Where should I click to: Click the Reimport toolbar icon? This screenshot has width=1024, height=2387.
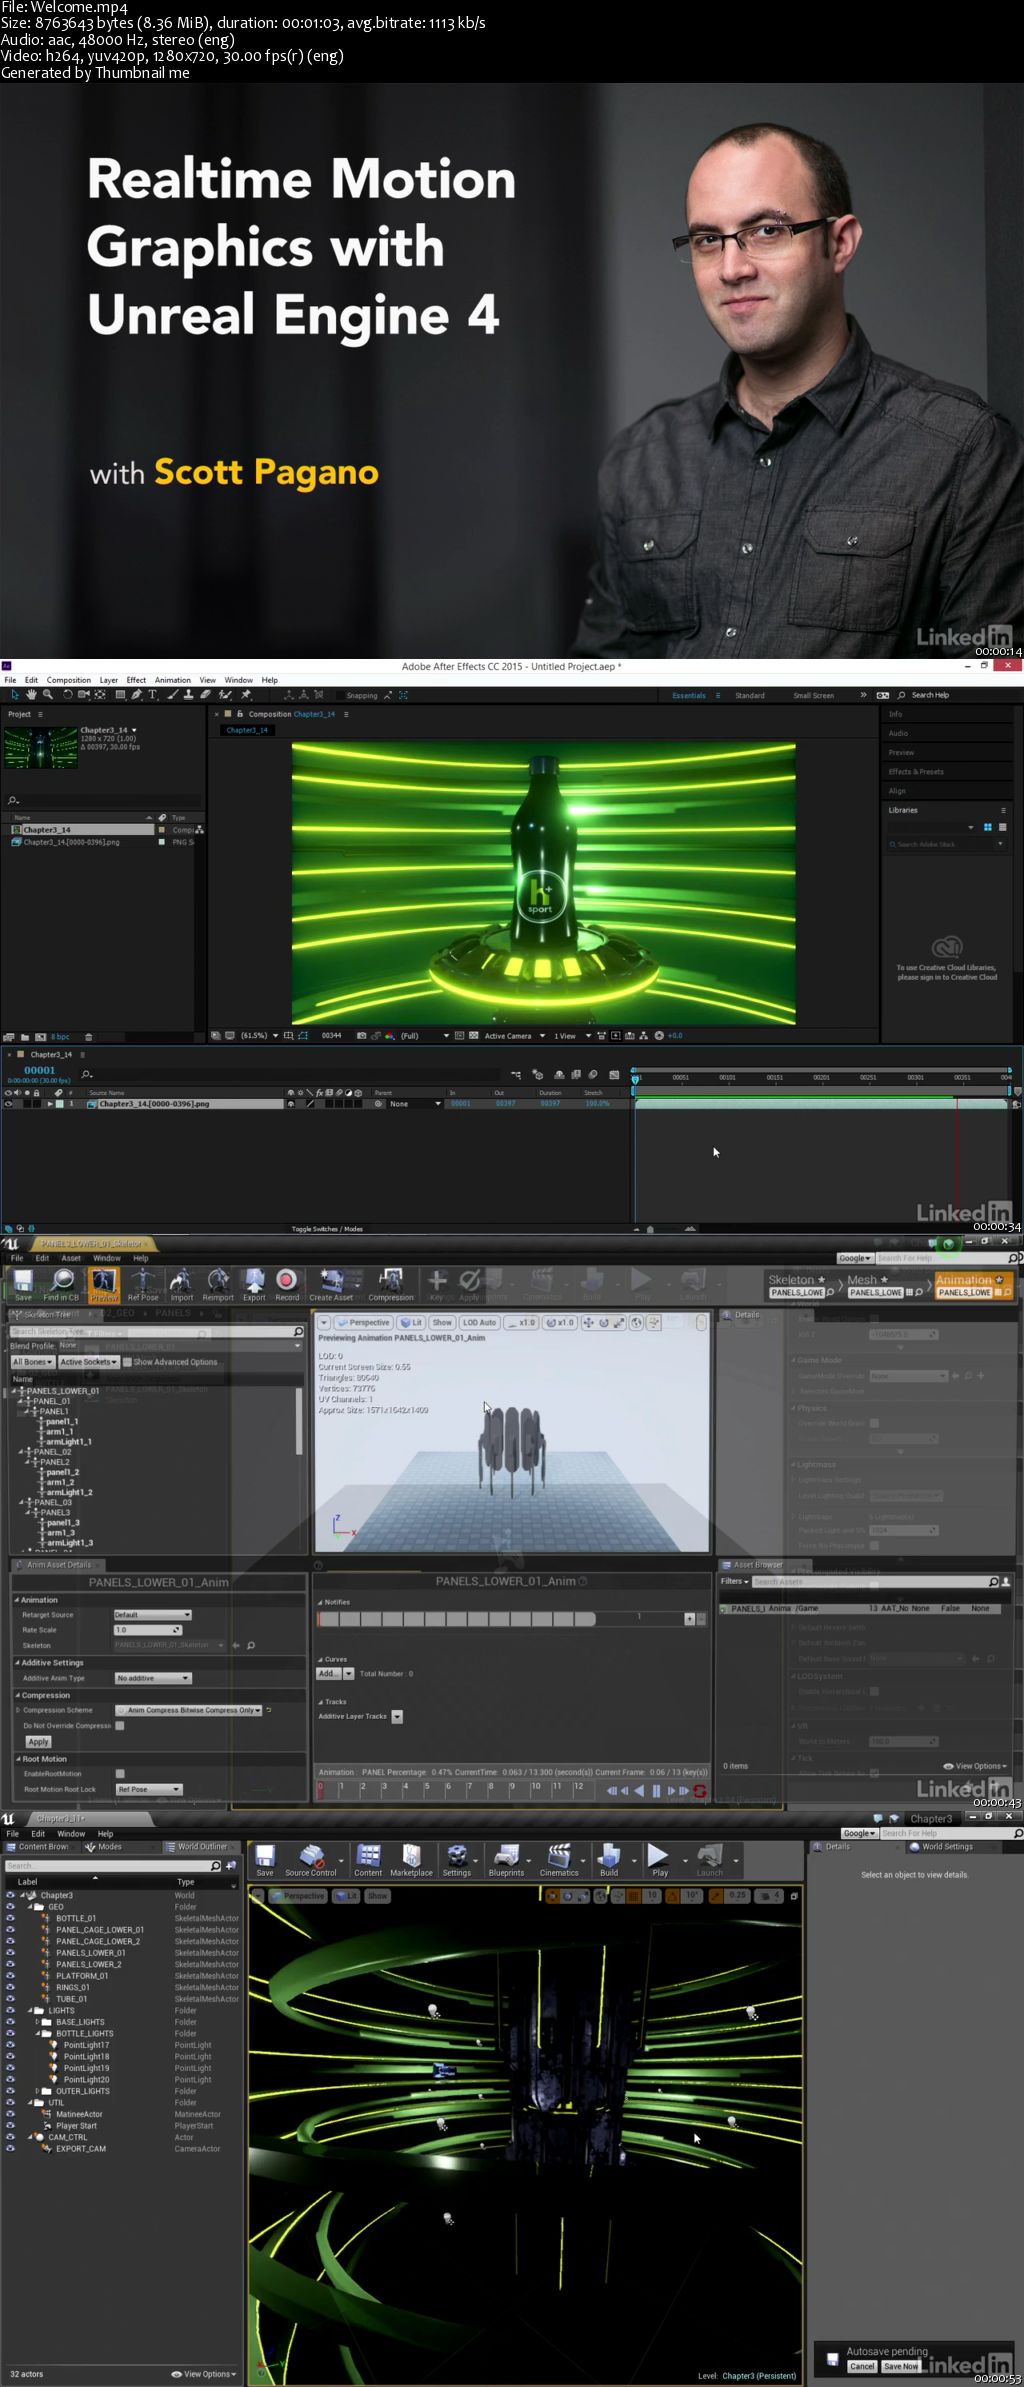(218, 1284)
